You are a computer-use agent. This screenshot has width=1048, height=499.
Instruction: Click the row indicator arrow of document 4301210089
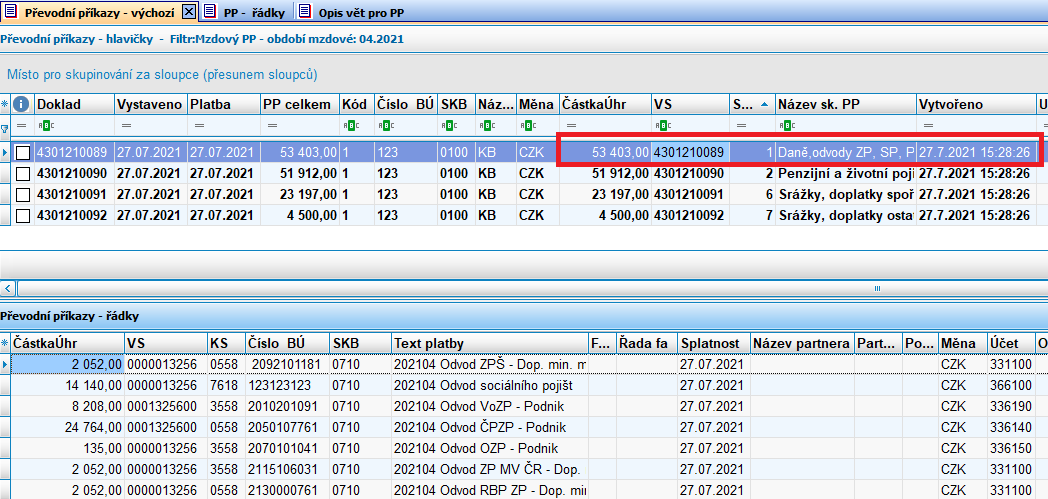[x=5, y=153]
